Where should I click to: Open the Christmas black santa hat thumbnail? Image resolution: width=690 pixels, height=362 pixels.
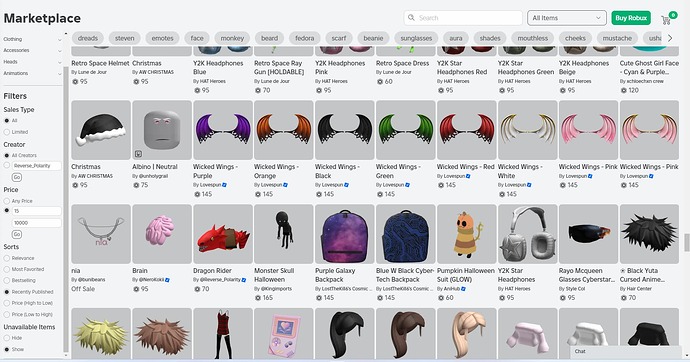click(101, 130)
